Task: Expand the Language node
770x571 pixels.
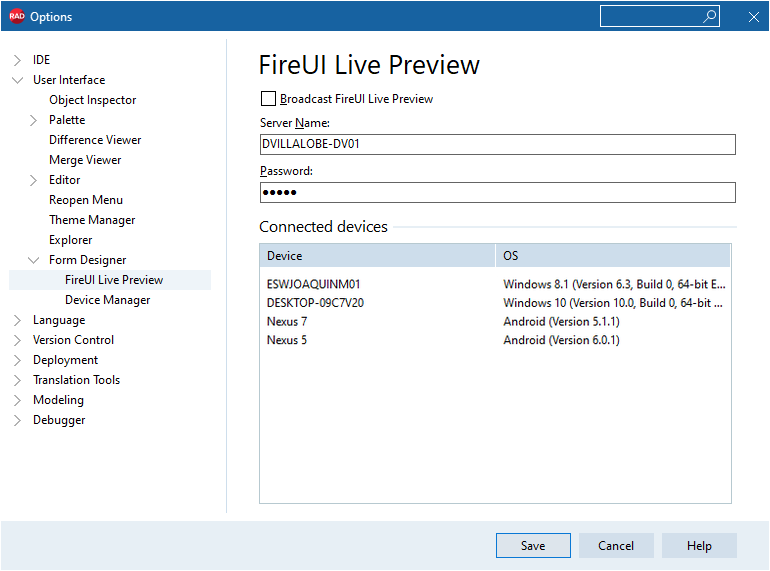Action: [17, 320]
